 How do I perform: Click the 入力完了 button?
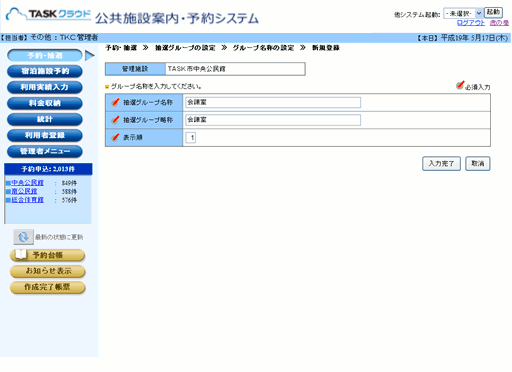click(x=441, y=164)
